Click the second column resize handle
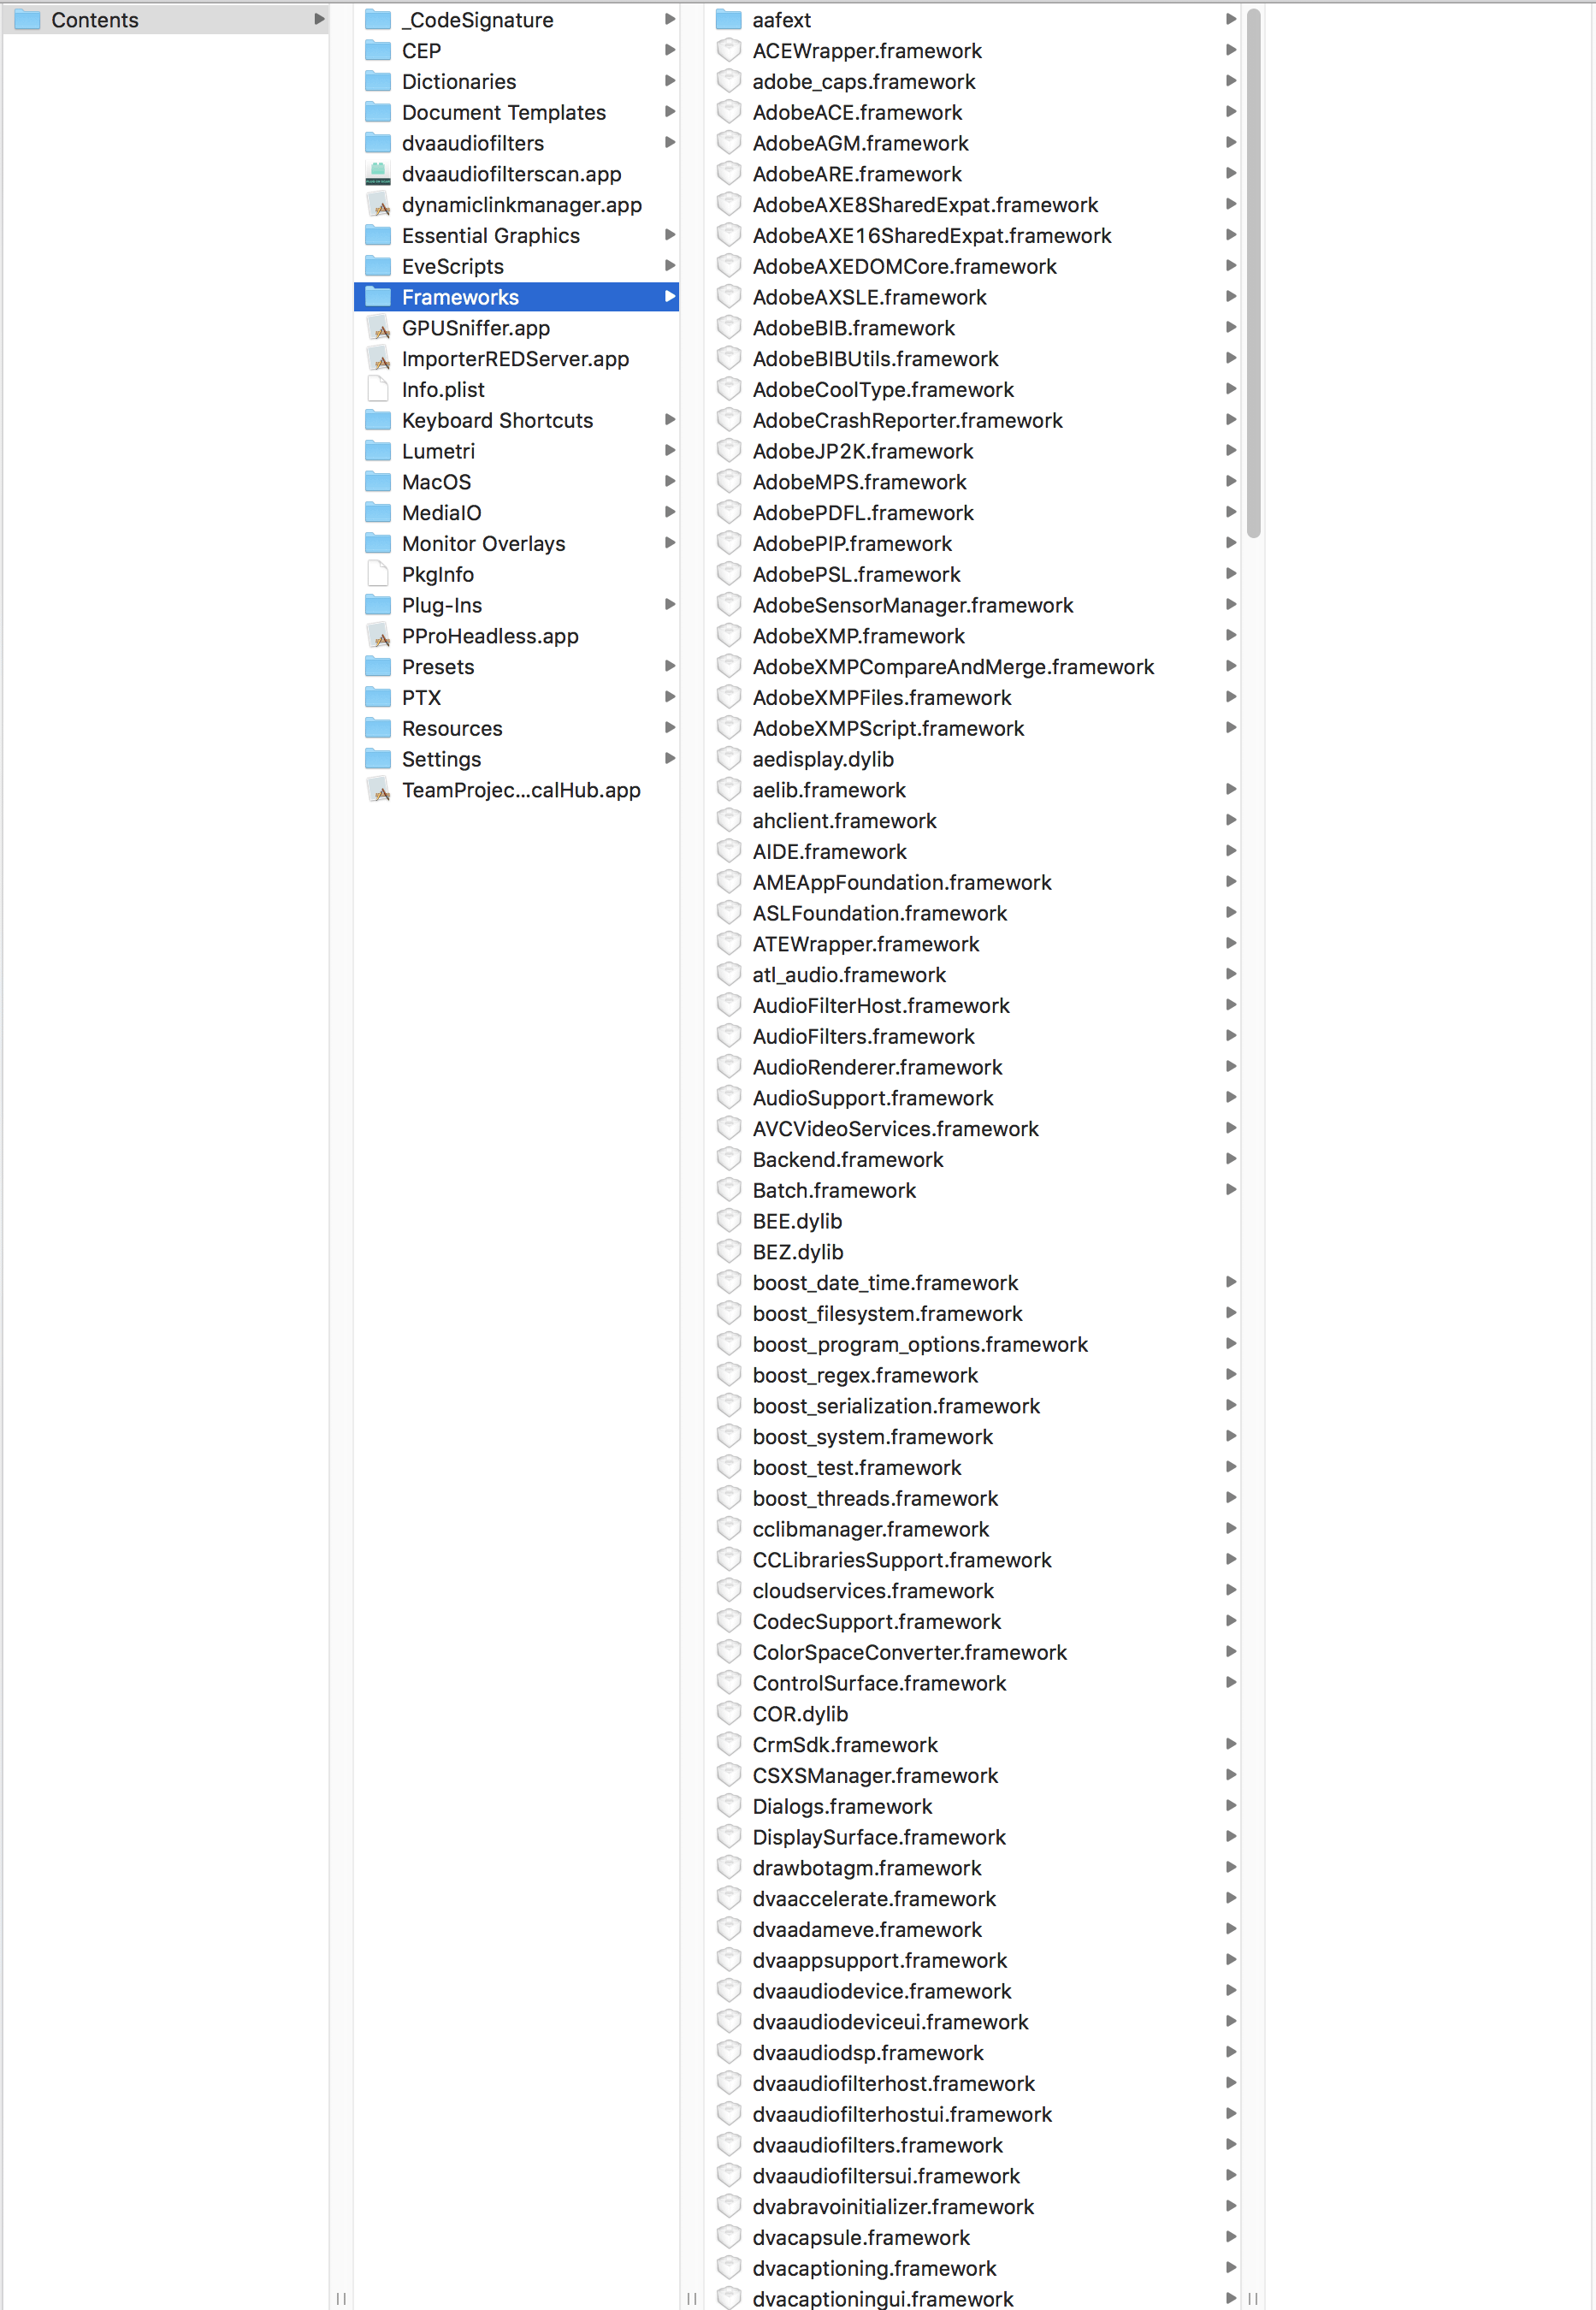Screen dimensions: 1596x2310 tap(692, 2298)
